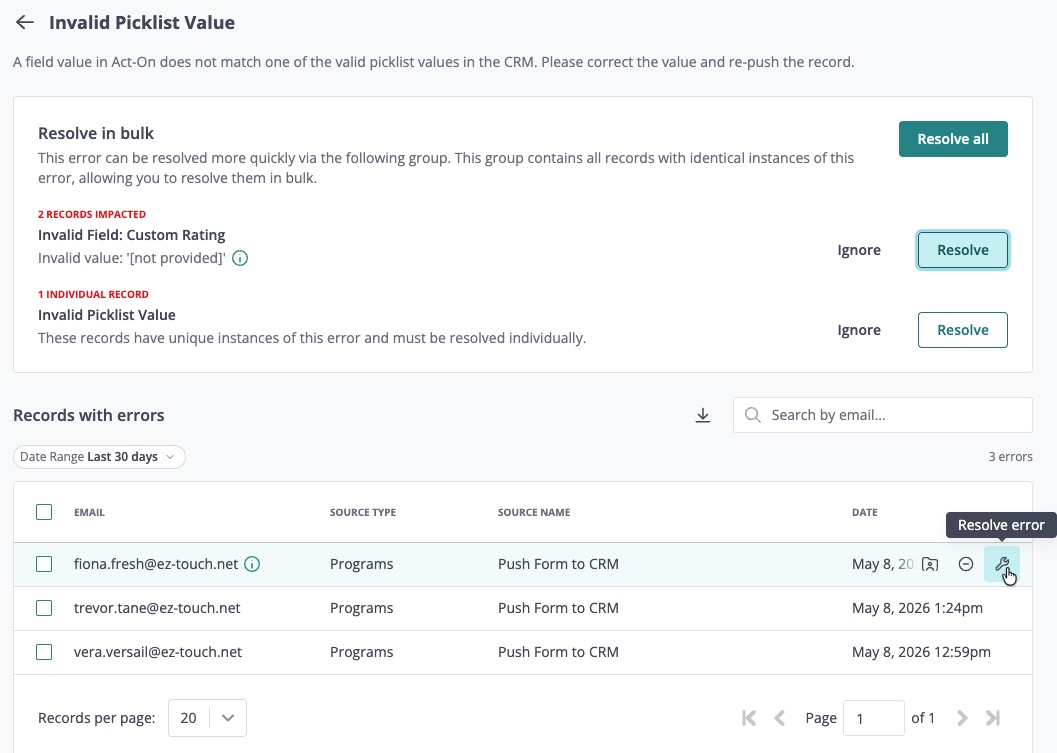Focus the Search by email field
This screenshot has width=1057, height=753.
(882, 415)
